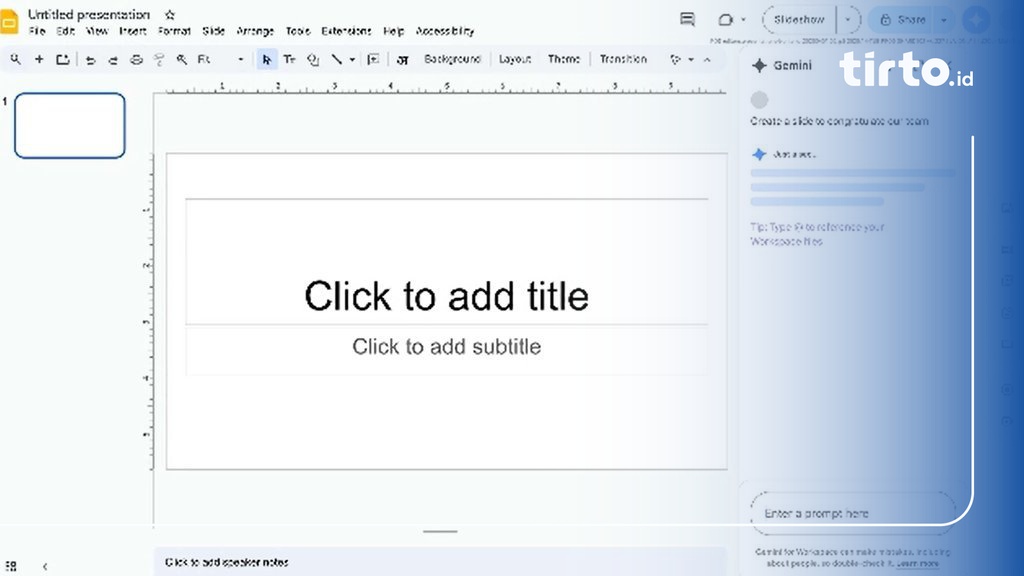
Task: Toggle the grid view at bottom left
Action: [x=11, y=566]
